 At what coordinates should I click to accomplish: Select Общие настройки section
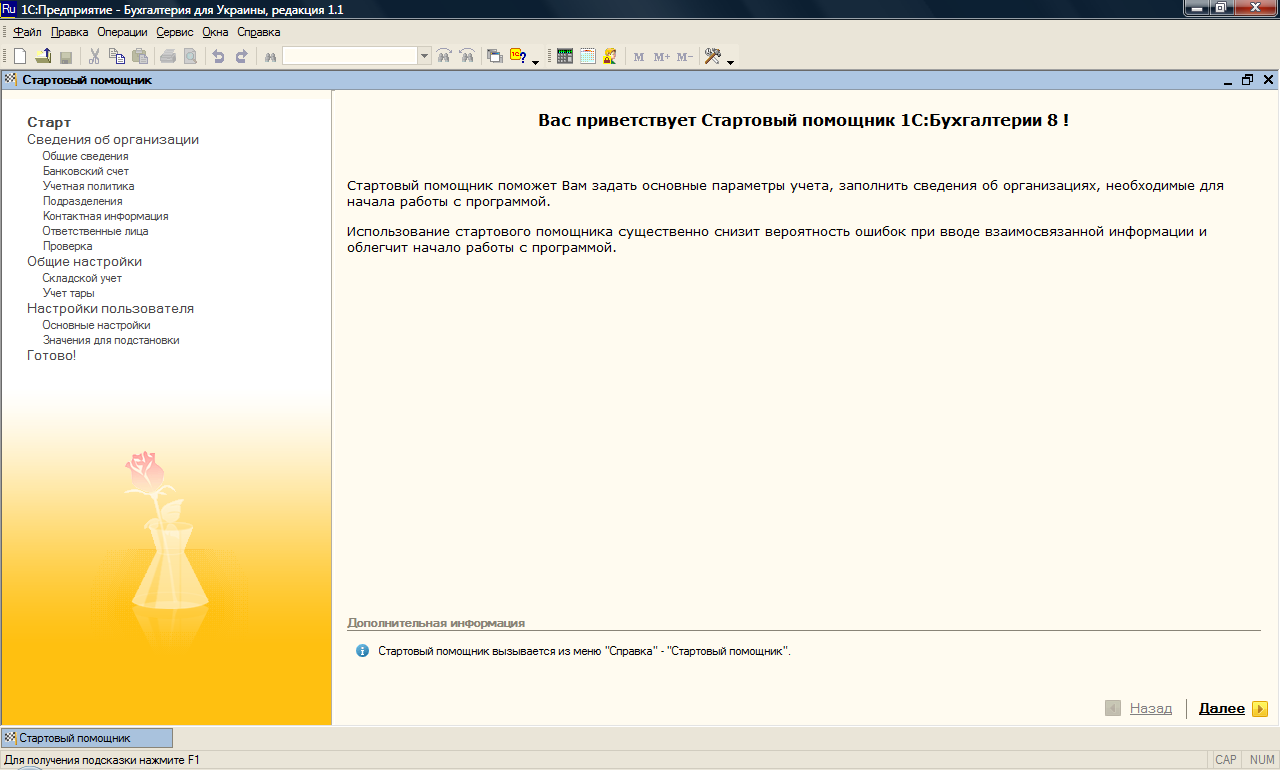pyautogui.click(x=84, y=261)
